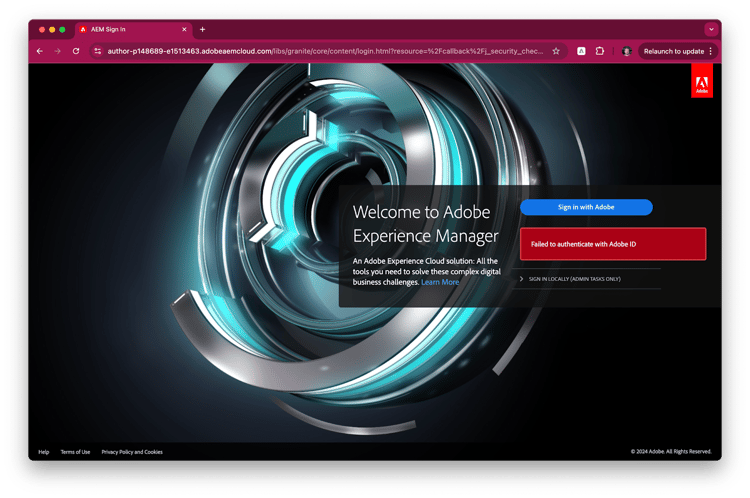Click the browser back arrow
750x498 pixels.
tap(40, 51)
